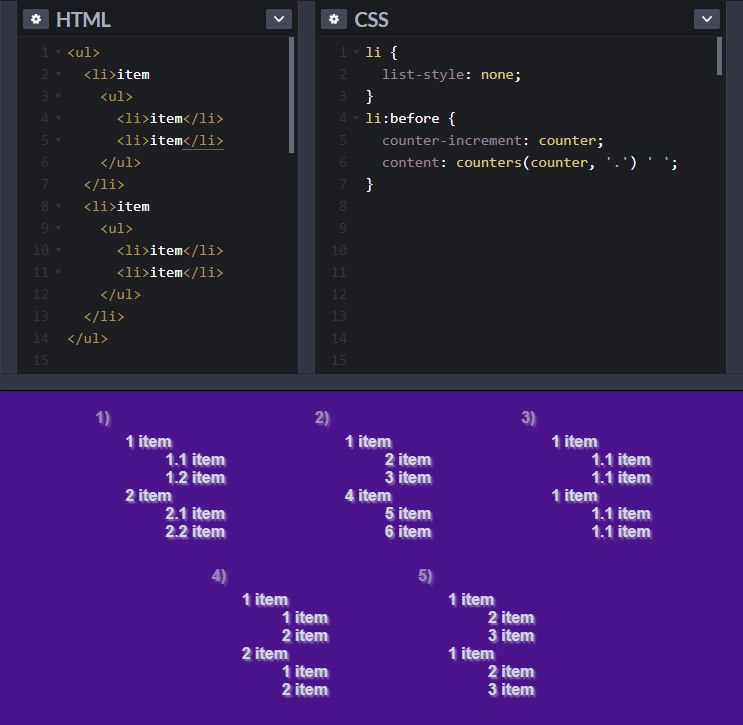Click '5 item' in answer 2
The image size is (743, 725).
click(408, 514)
